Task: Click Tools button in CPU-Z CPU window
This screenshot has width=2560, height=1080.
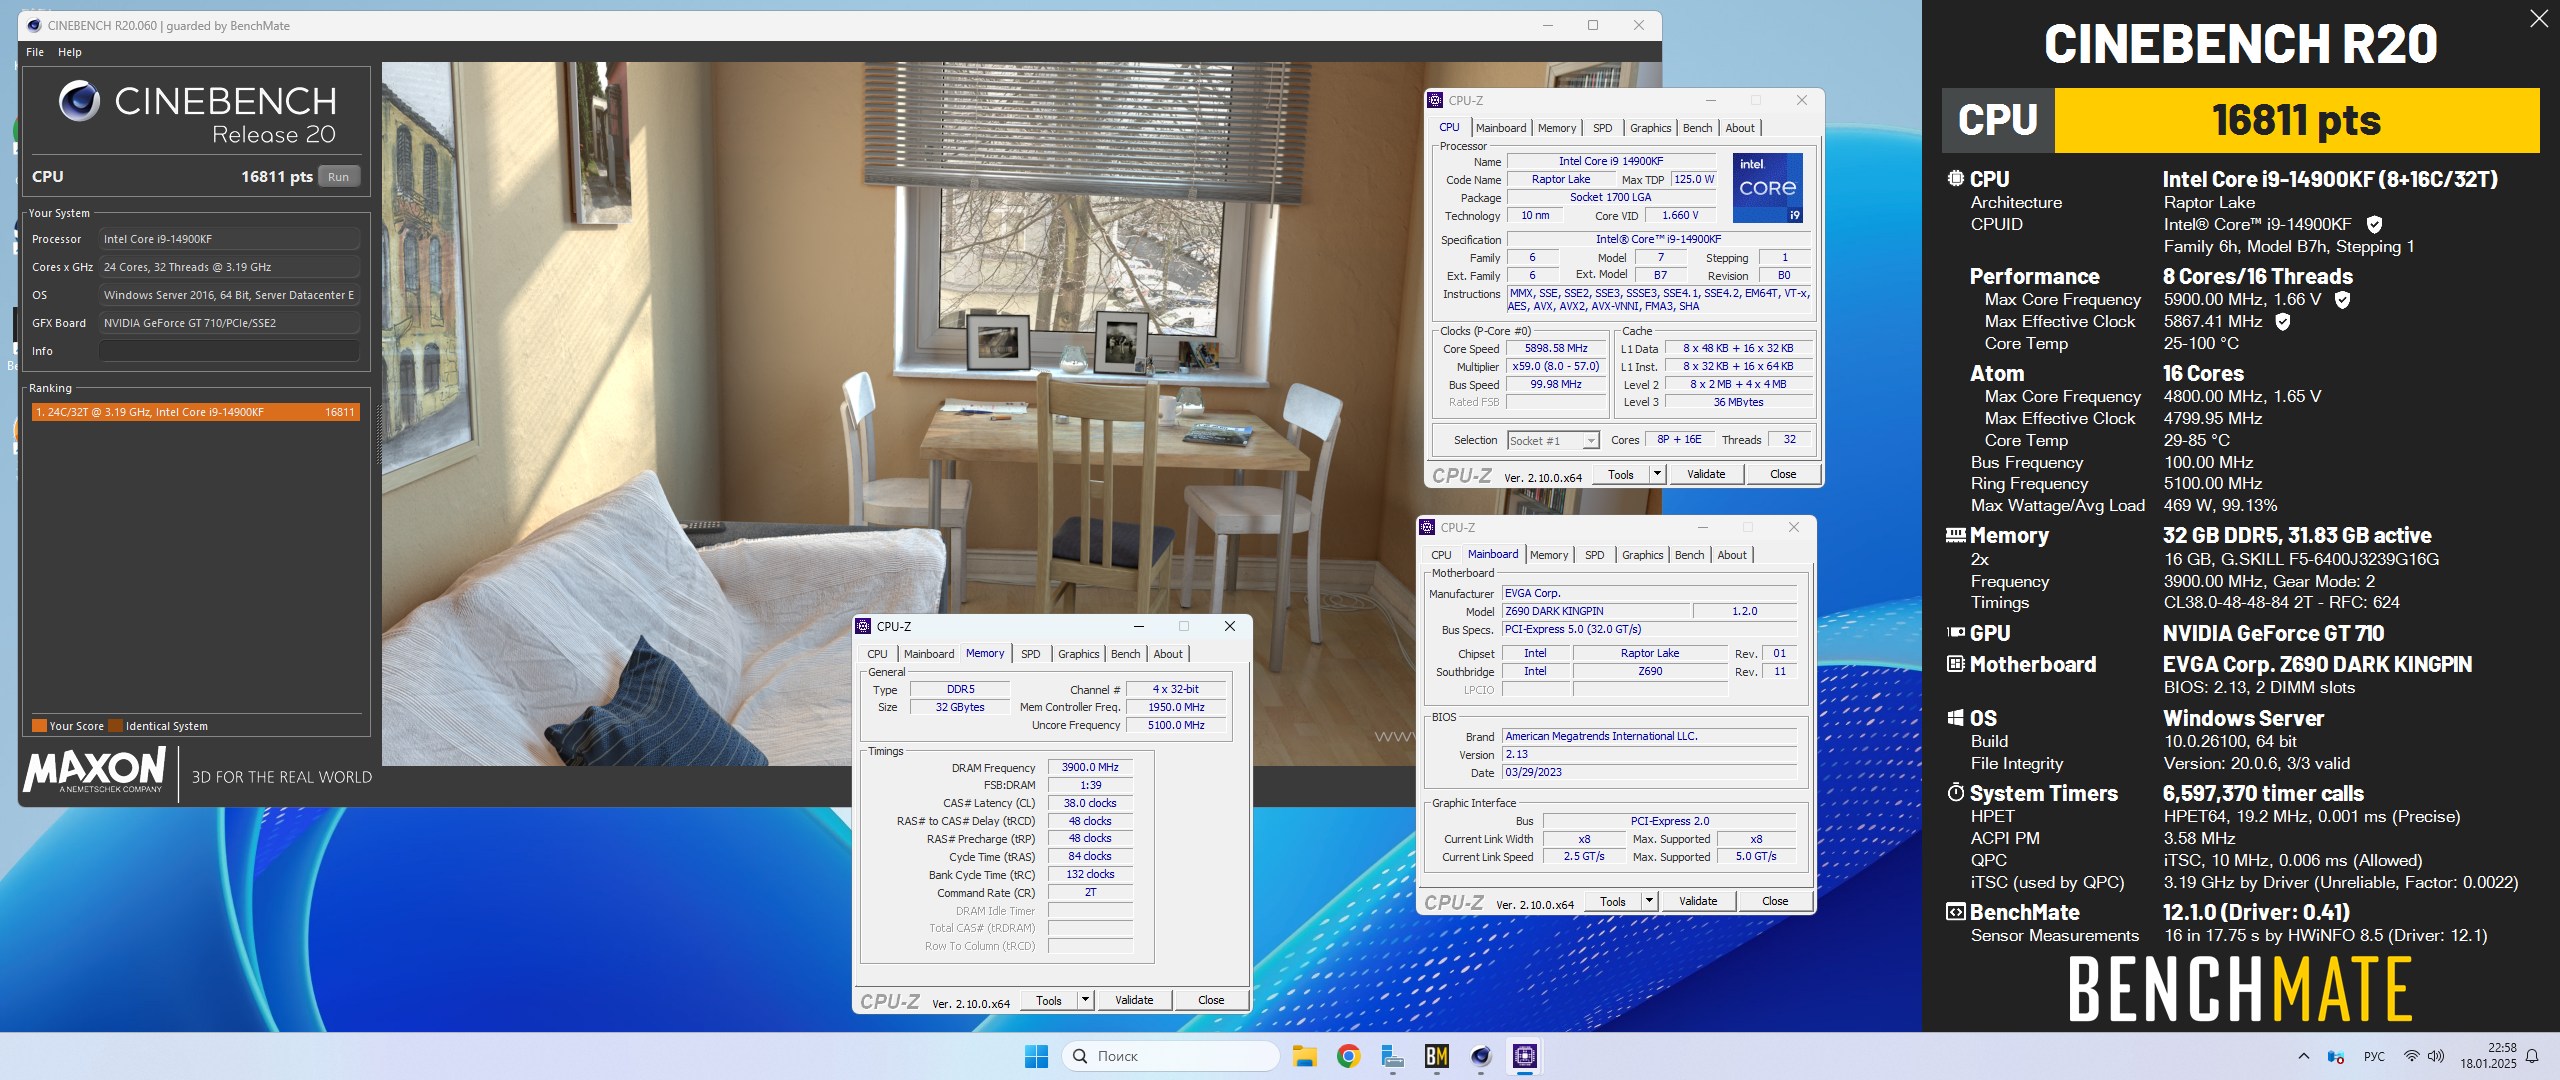Action: [x=1621, y=475]
